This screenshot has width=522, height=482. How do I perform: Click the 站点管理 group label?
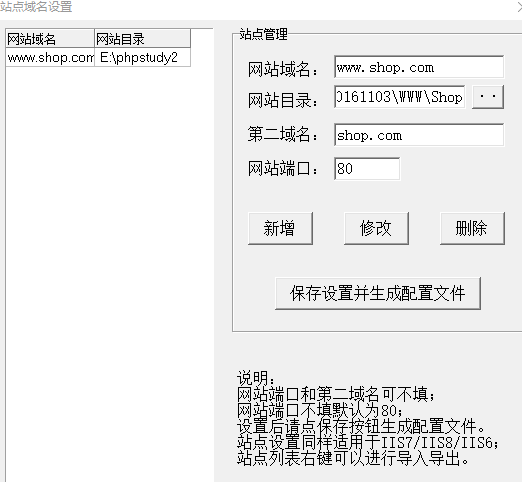pyautogui.click(x=263, y=34)
